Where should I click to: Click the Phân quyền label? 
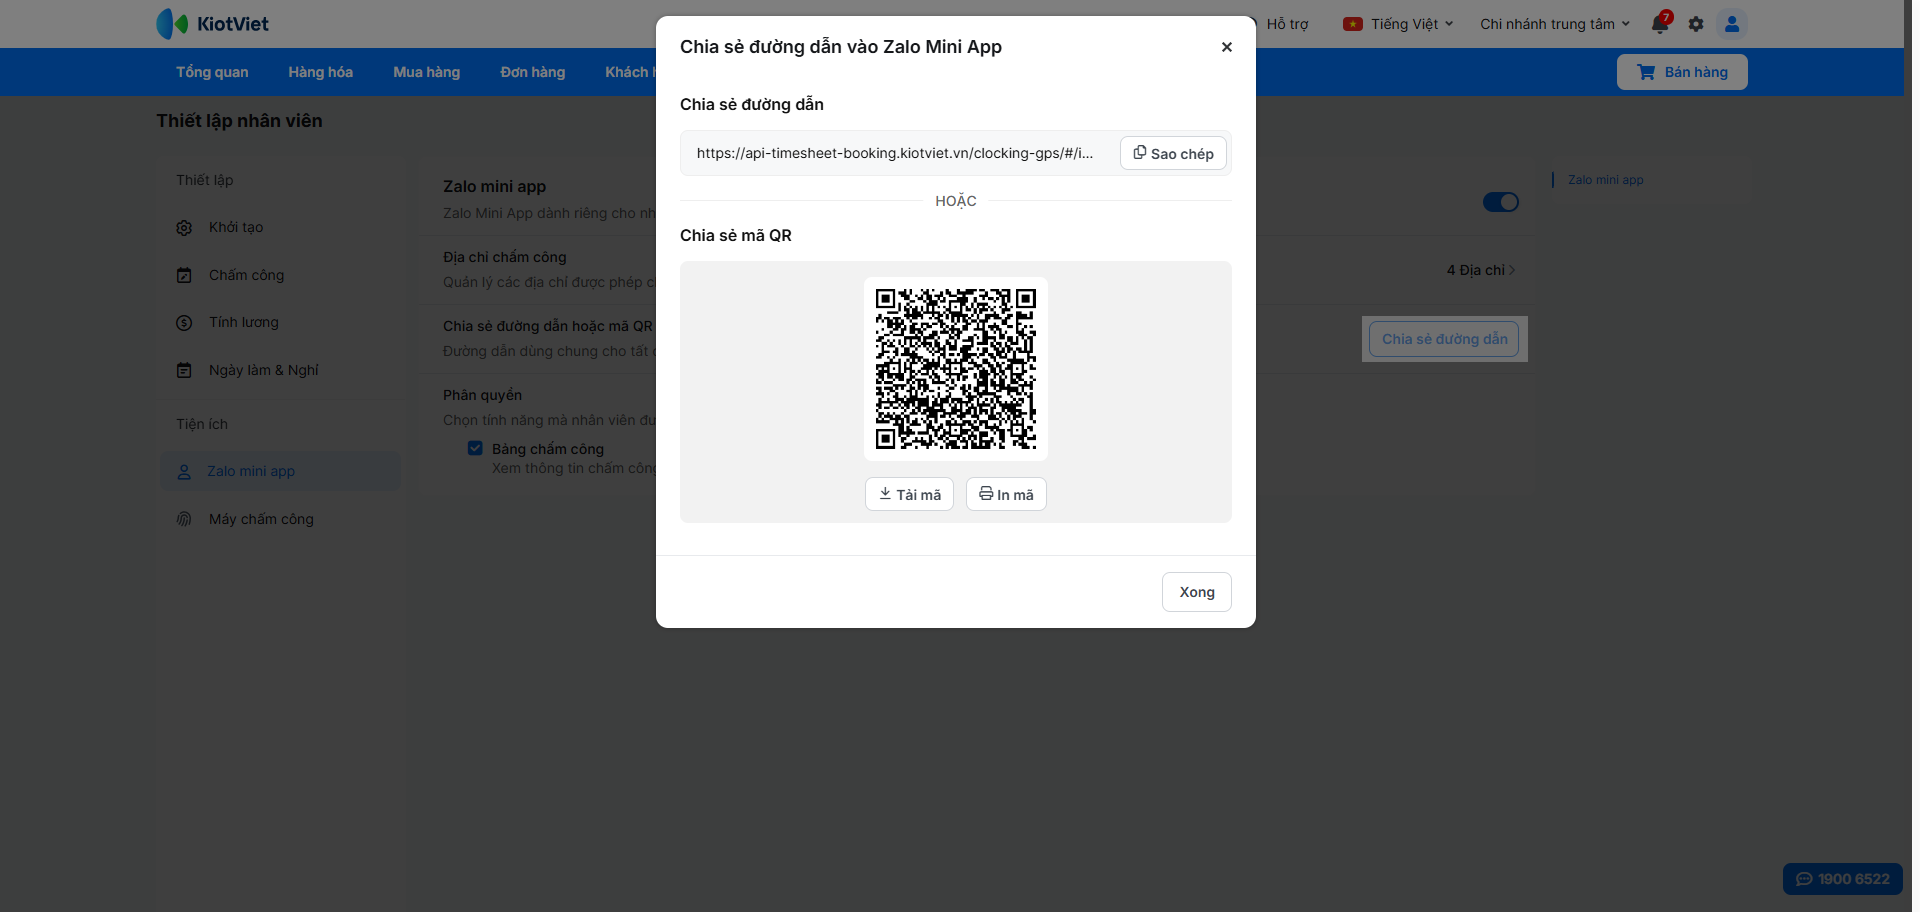pyautogui.click(x=482, y=395)
